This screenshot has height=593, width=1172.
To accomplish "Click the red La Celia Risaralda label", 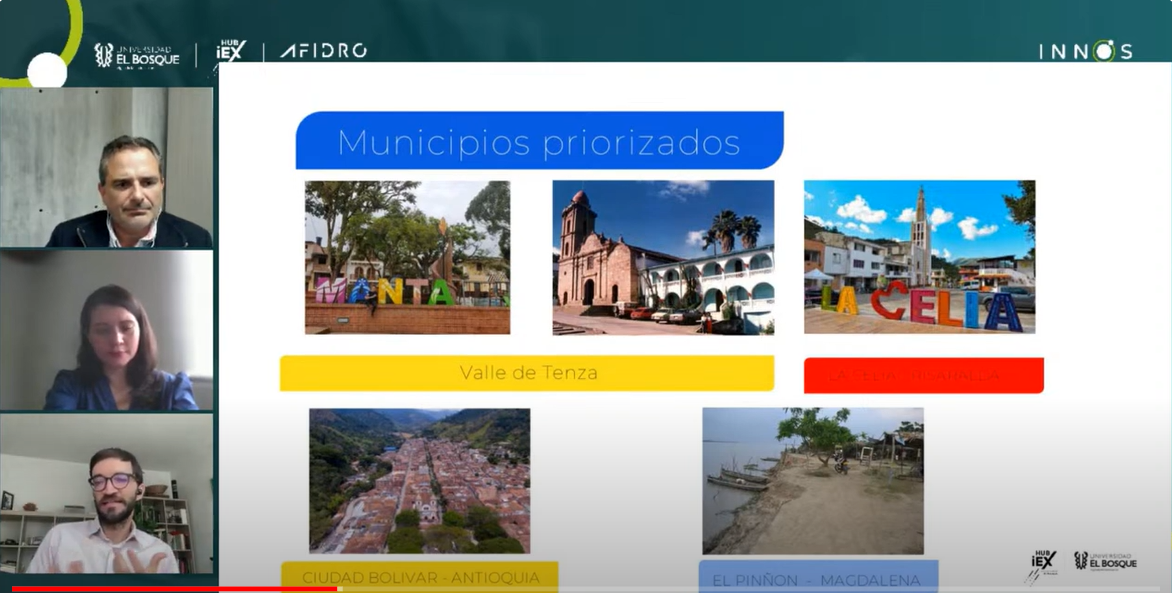I will [923, 375].
